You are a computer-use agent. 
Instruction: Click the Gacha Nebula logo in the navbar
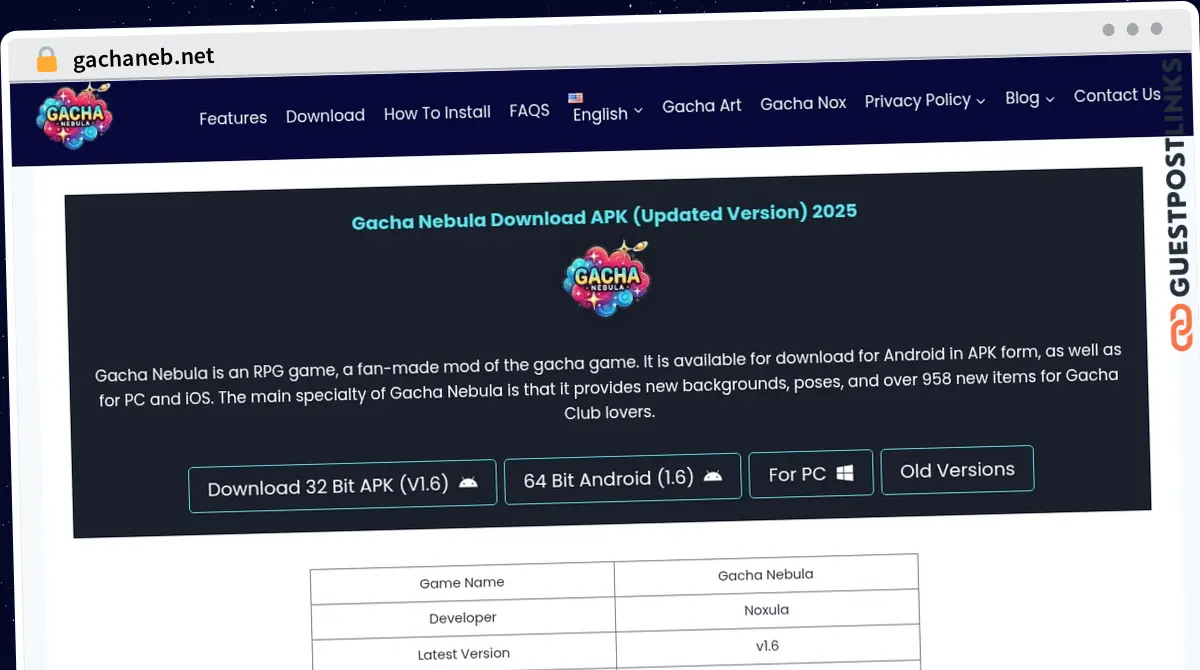tap(73, 115)
